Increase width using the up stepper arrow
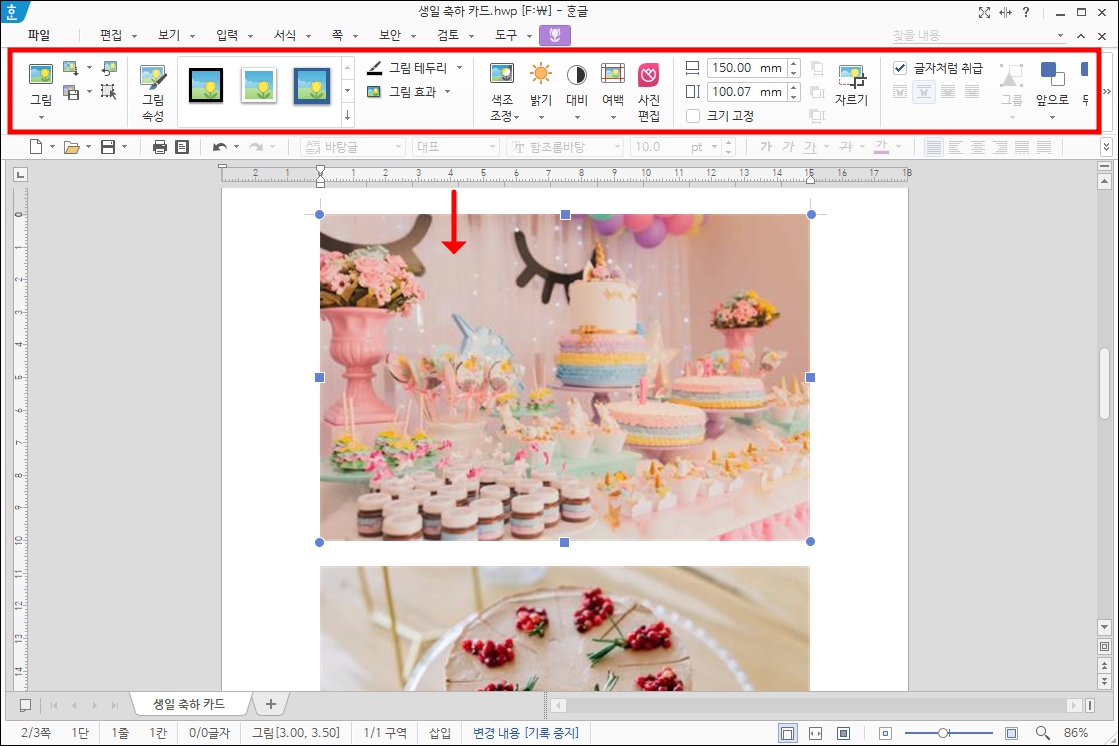 point(794,64)
